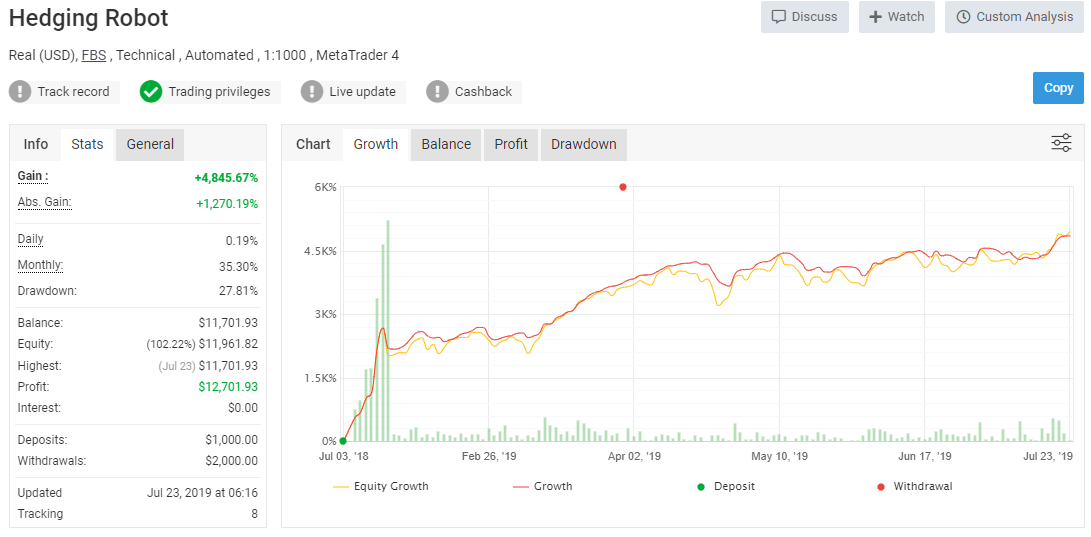The height and width of the screenshot is (537, 1091).
Task: Toggle the Deposit legend series
Action: click(726, 486)
